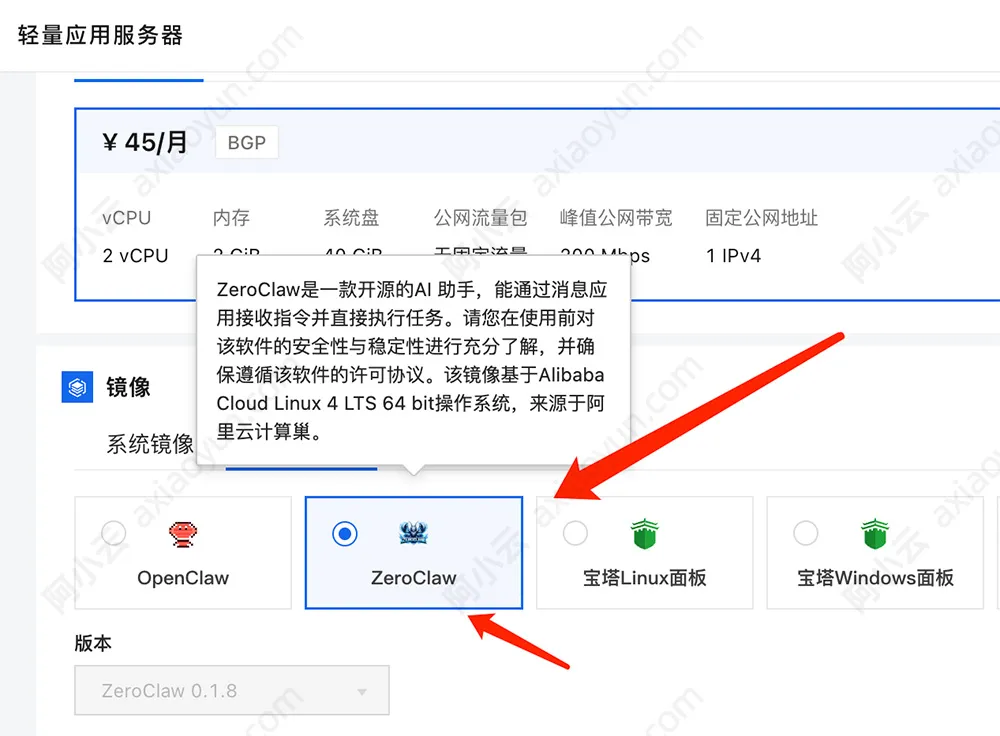Click the 峰值公网带宽 column header
The width and height of the screenshot is (1000, 736).
(x=616, y=218)
